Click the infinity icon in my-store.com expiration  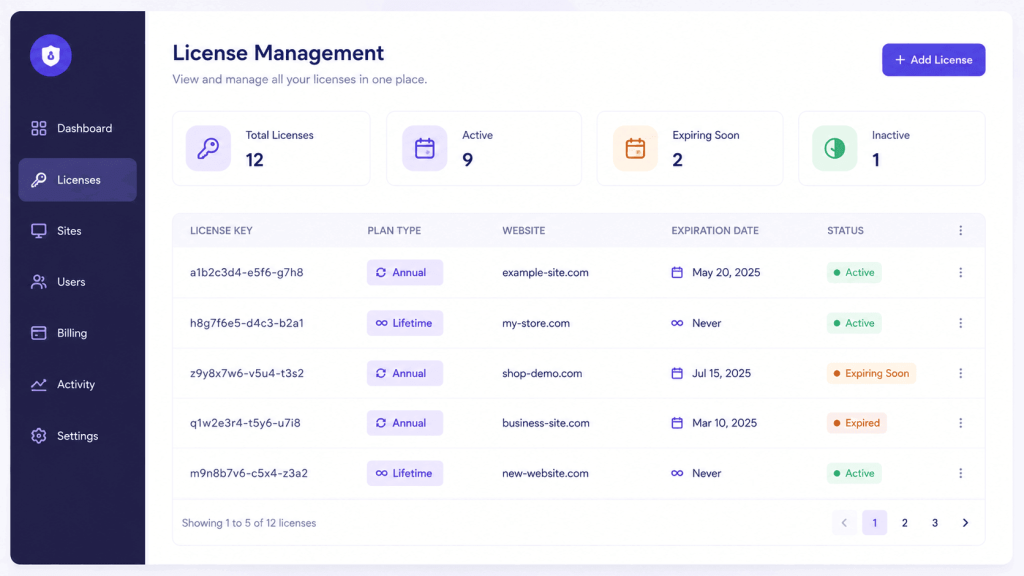(677, 323)
